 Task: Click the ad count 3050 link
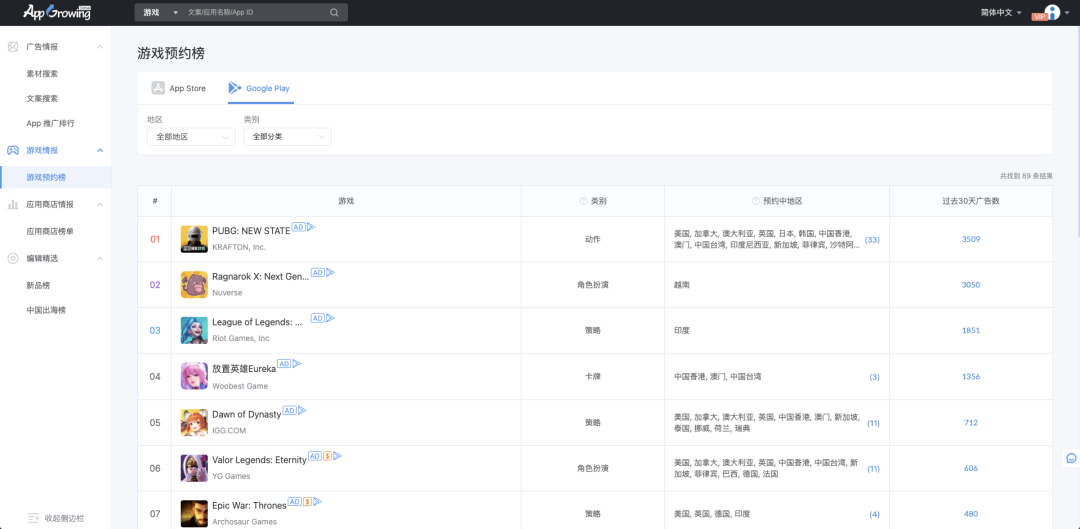[x=970, y=284]
